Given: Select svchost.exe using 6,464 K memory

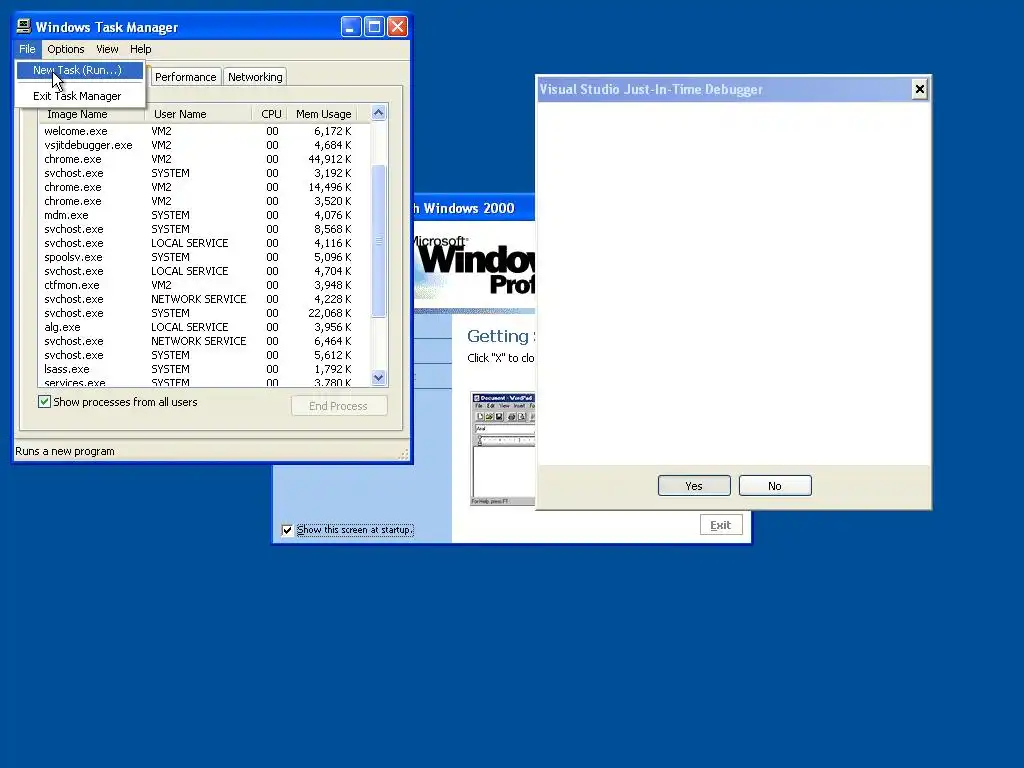Looking at the screenshot, I should (x=199, y=342).
